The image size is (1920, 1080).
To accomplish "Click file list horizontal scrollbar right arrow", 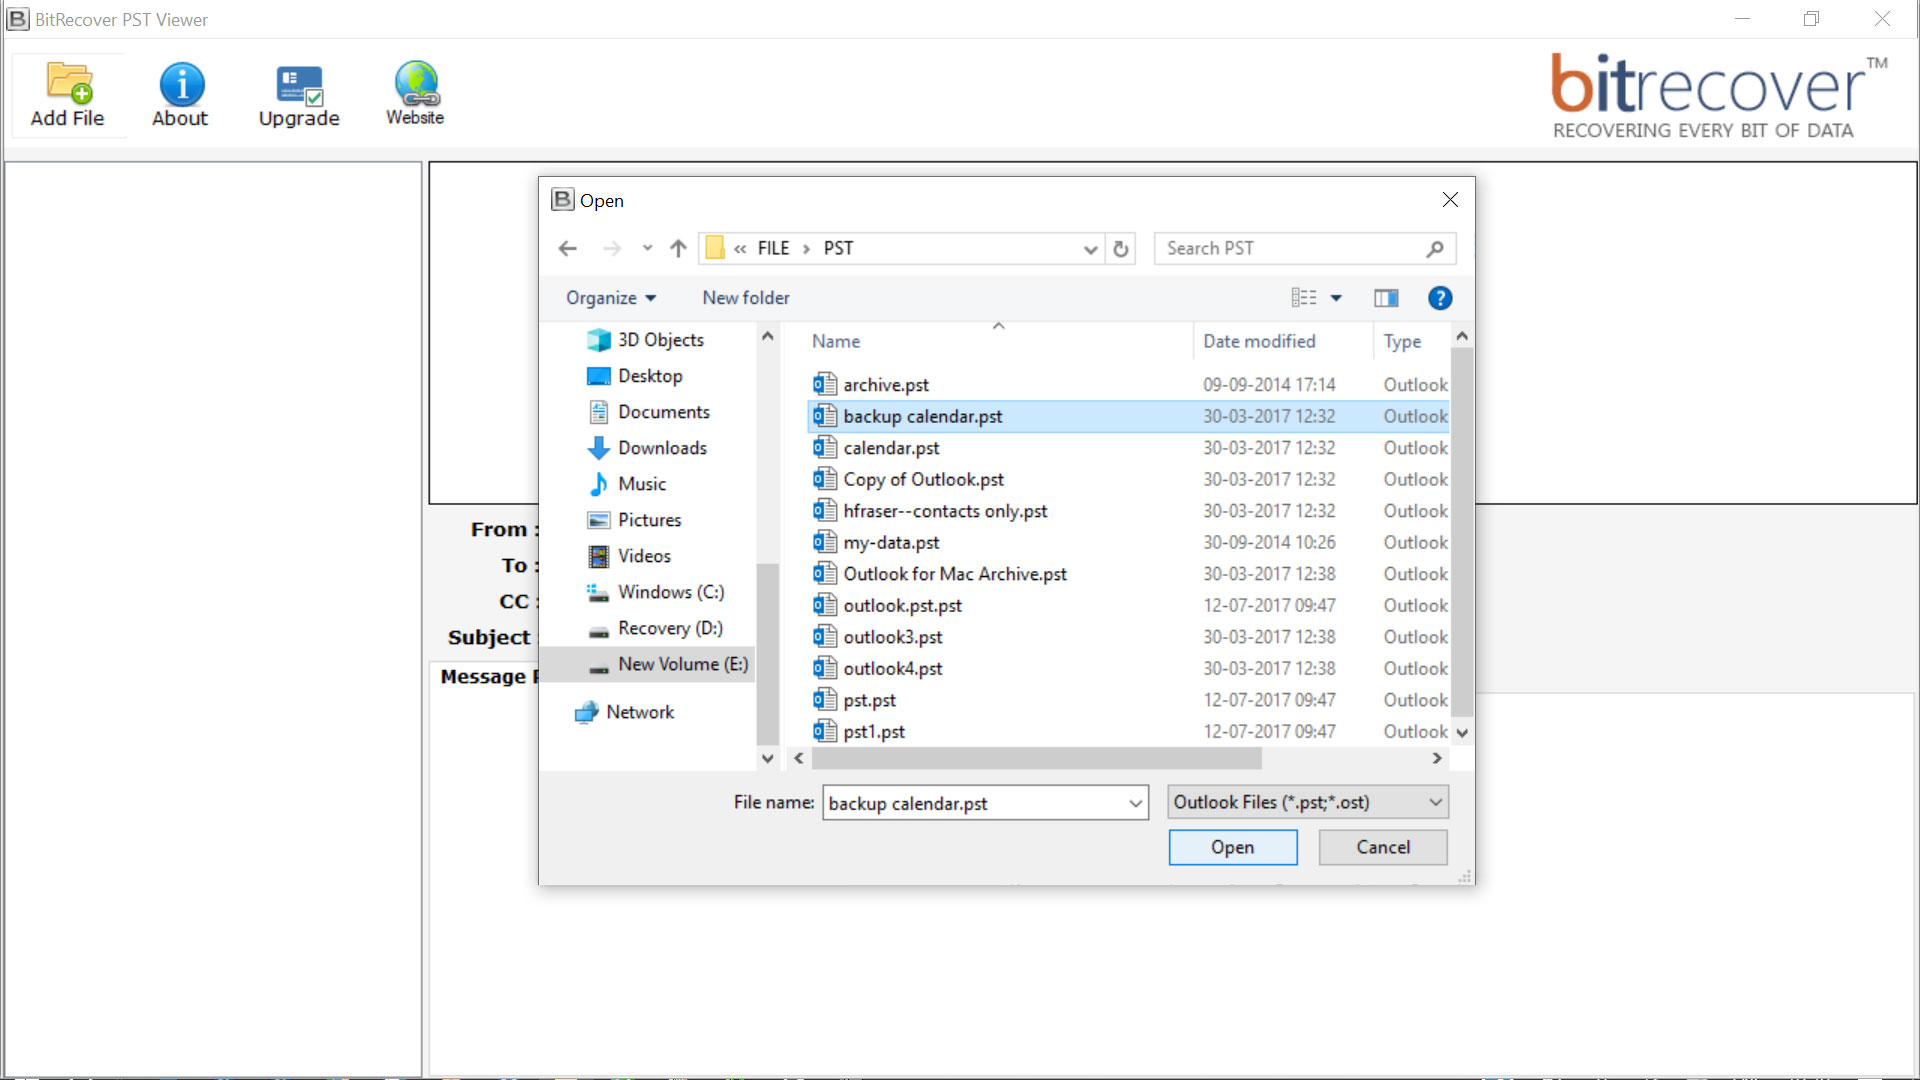I will (1437, 758).
